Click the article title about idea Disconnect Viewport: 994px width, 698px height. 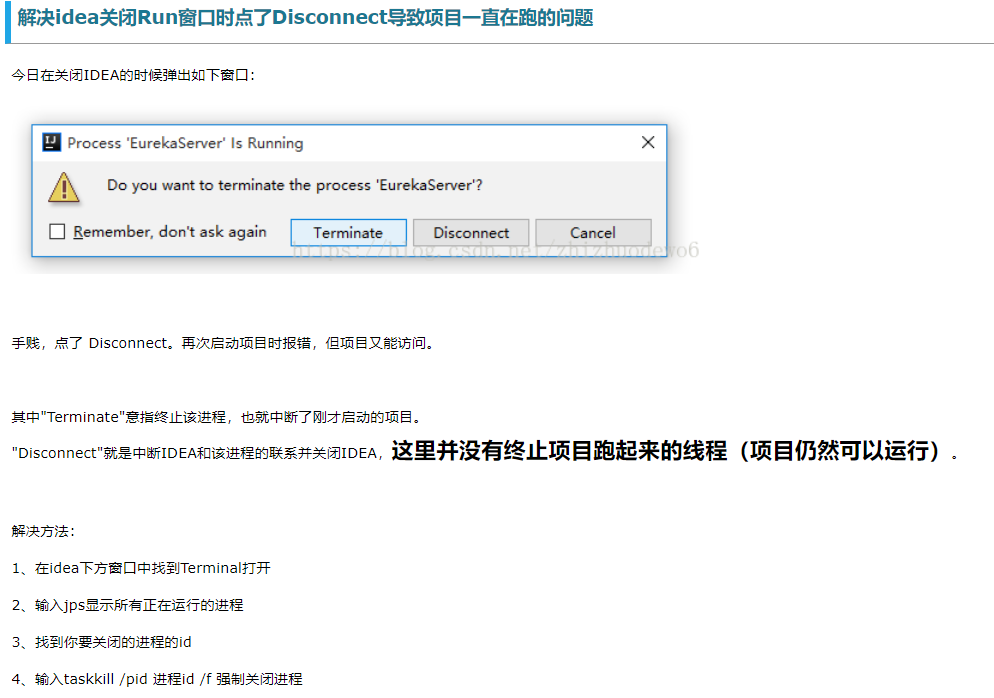(305, 17)
